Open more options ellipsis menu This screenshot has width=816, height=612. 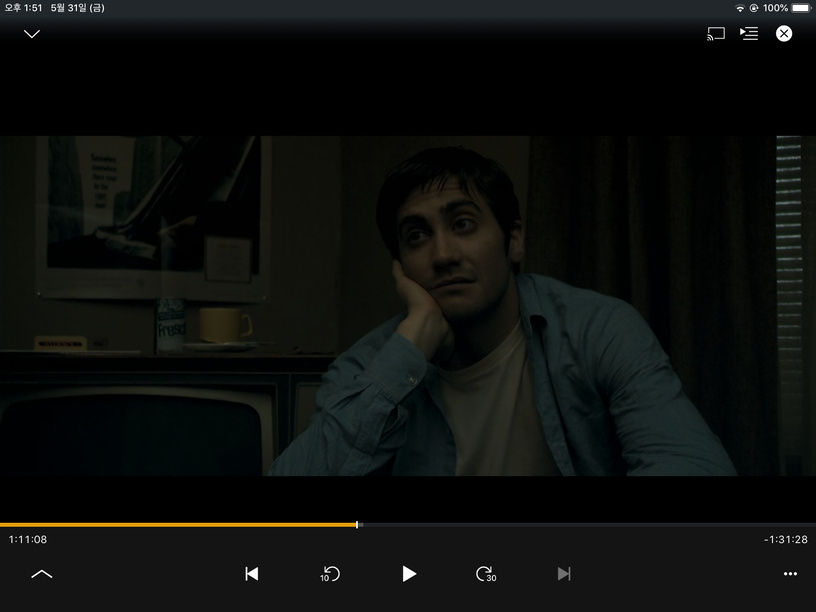click(790, 574)
